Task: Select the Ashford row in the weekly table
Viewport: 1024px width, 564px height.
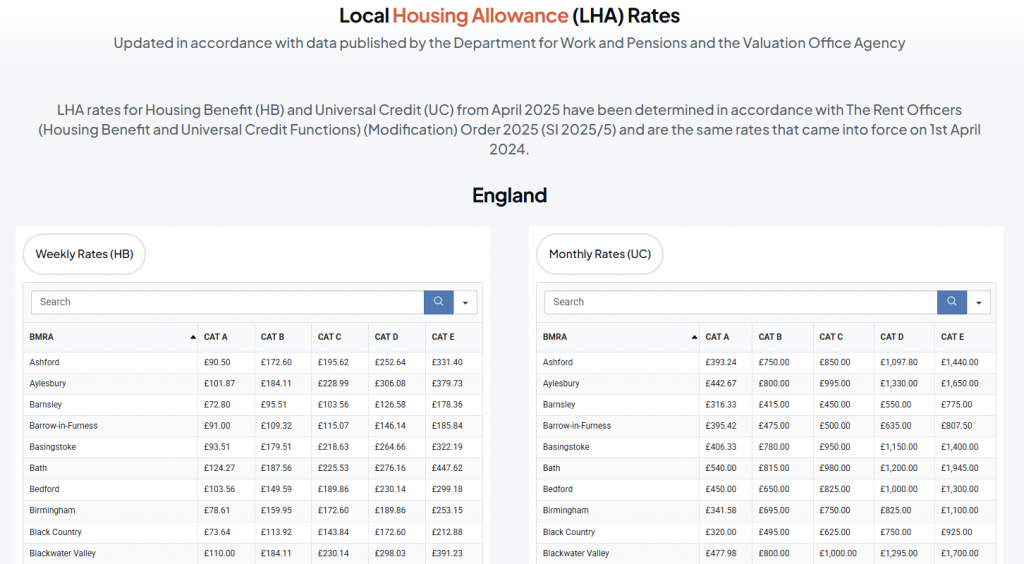Action: tap(45, 362)
